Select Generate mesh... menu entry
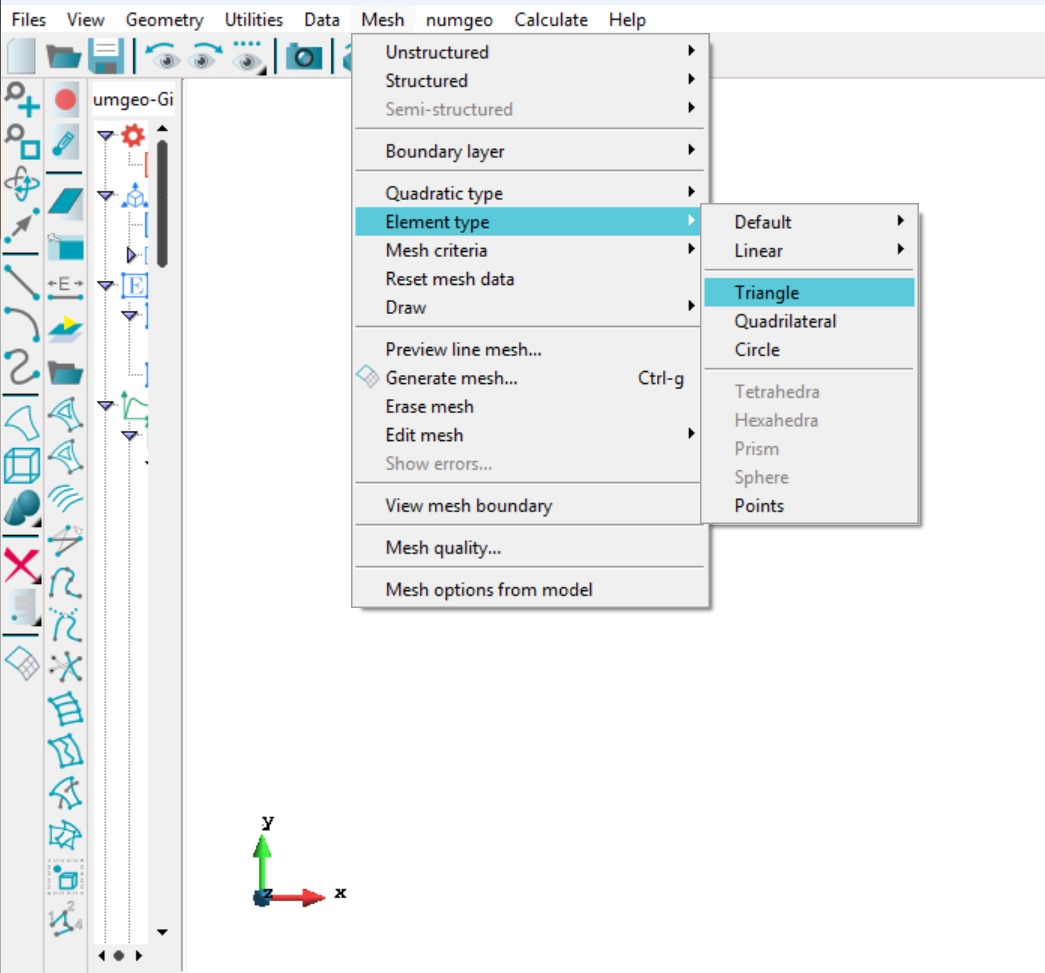The height and width of the screenshot is (973, 1045). pyautogui.click(x=451, y=378)
